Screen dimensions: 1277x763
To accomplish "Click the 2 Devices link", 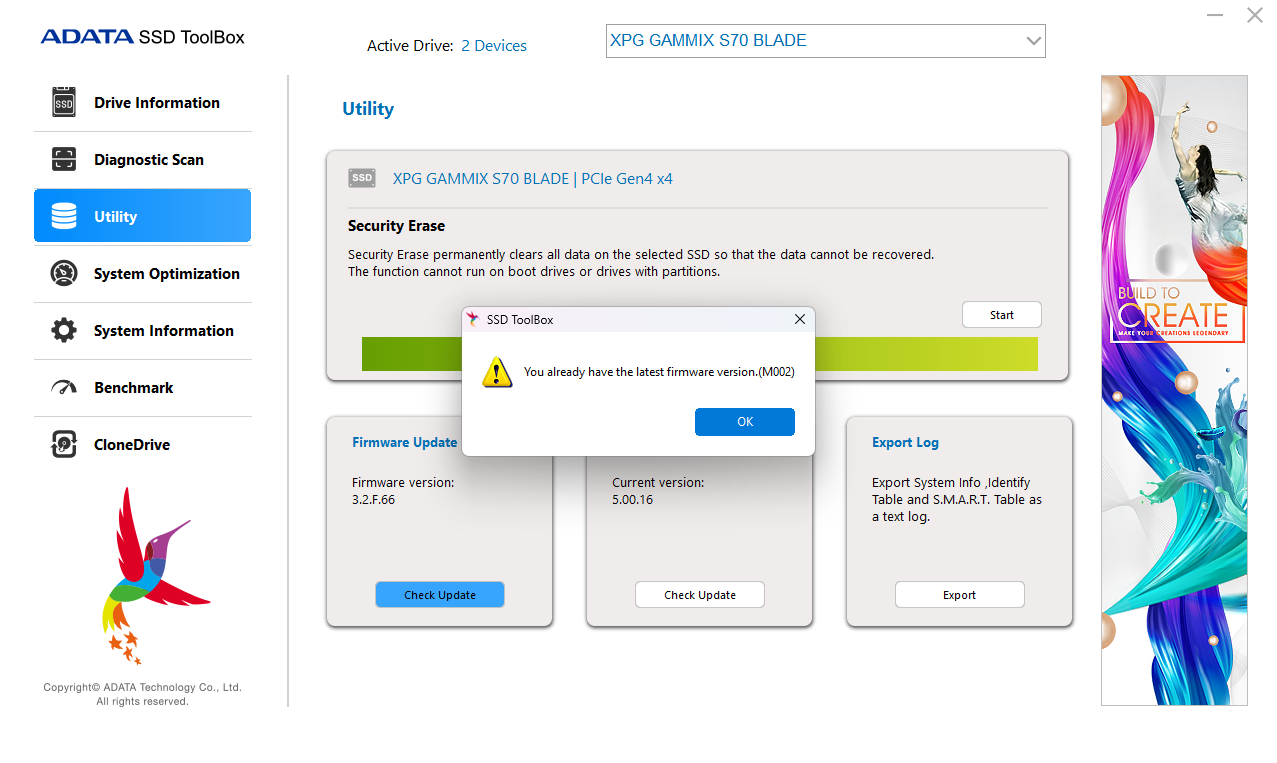I will click(494, 46).
